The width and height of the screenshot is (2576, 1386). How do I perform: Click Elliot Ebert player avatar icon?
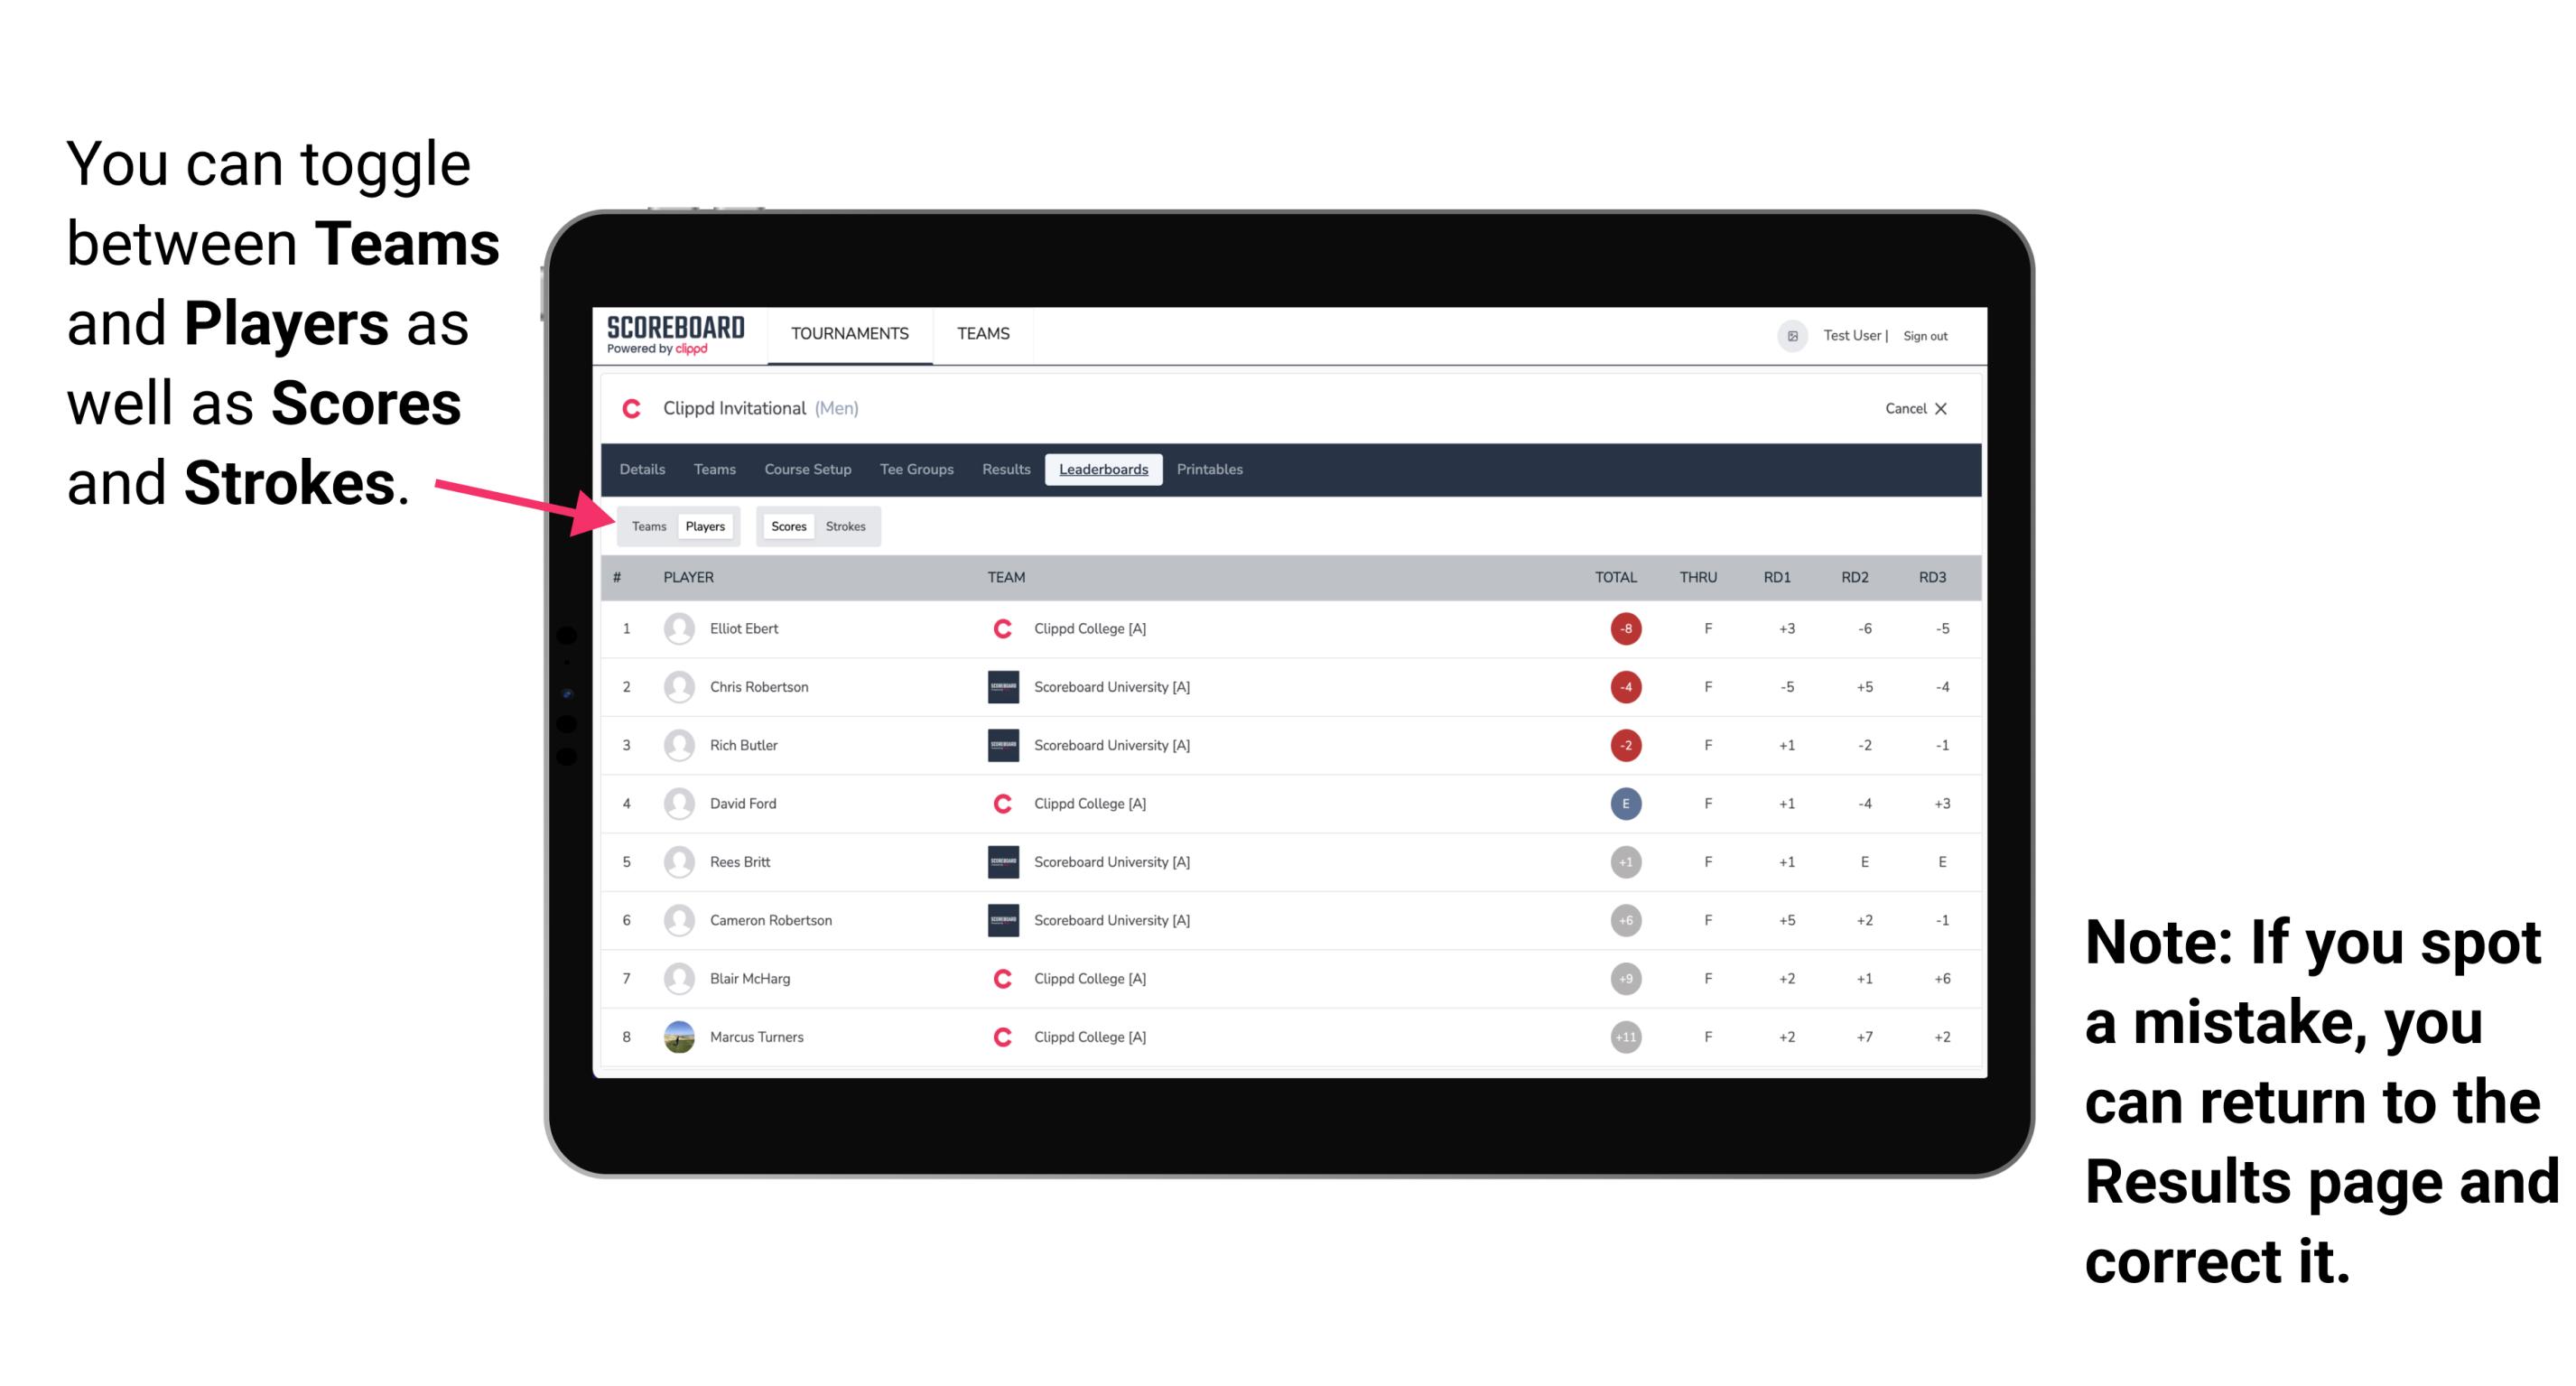point(677,627)
